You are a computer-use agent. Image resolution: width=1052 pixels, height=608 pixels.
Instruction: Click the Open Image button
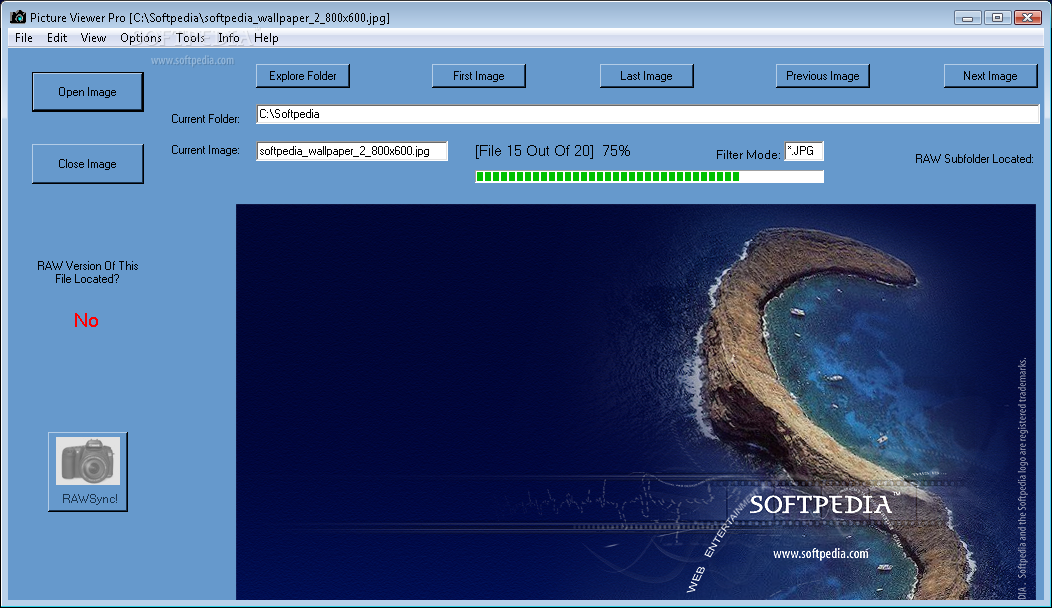pos(87,92)
